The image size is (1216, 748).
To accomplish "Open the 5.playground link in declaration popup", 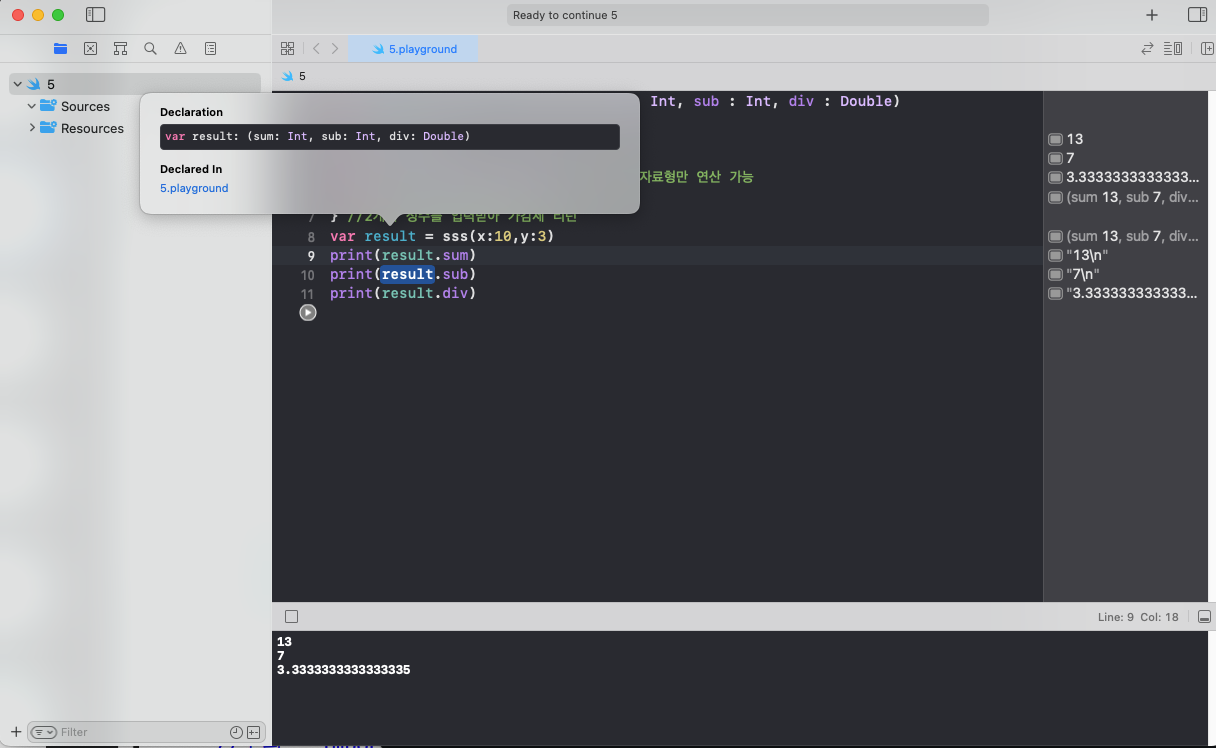I will [194, 188].
